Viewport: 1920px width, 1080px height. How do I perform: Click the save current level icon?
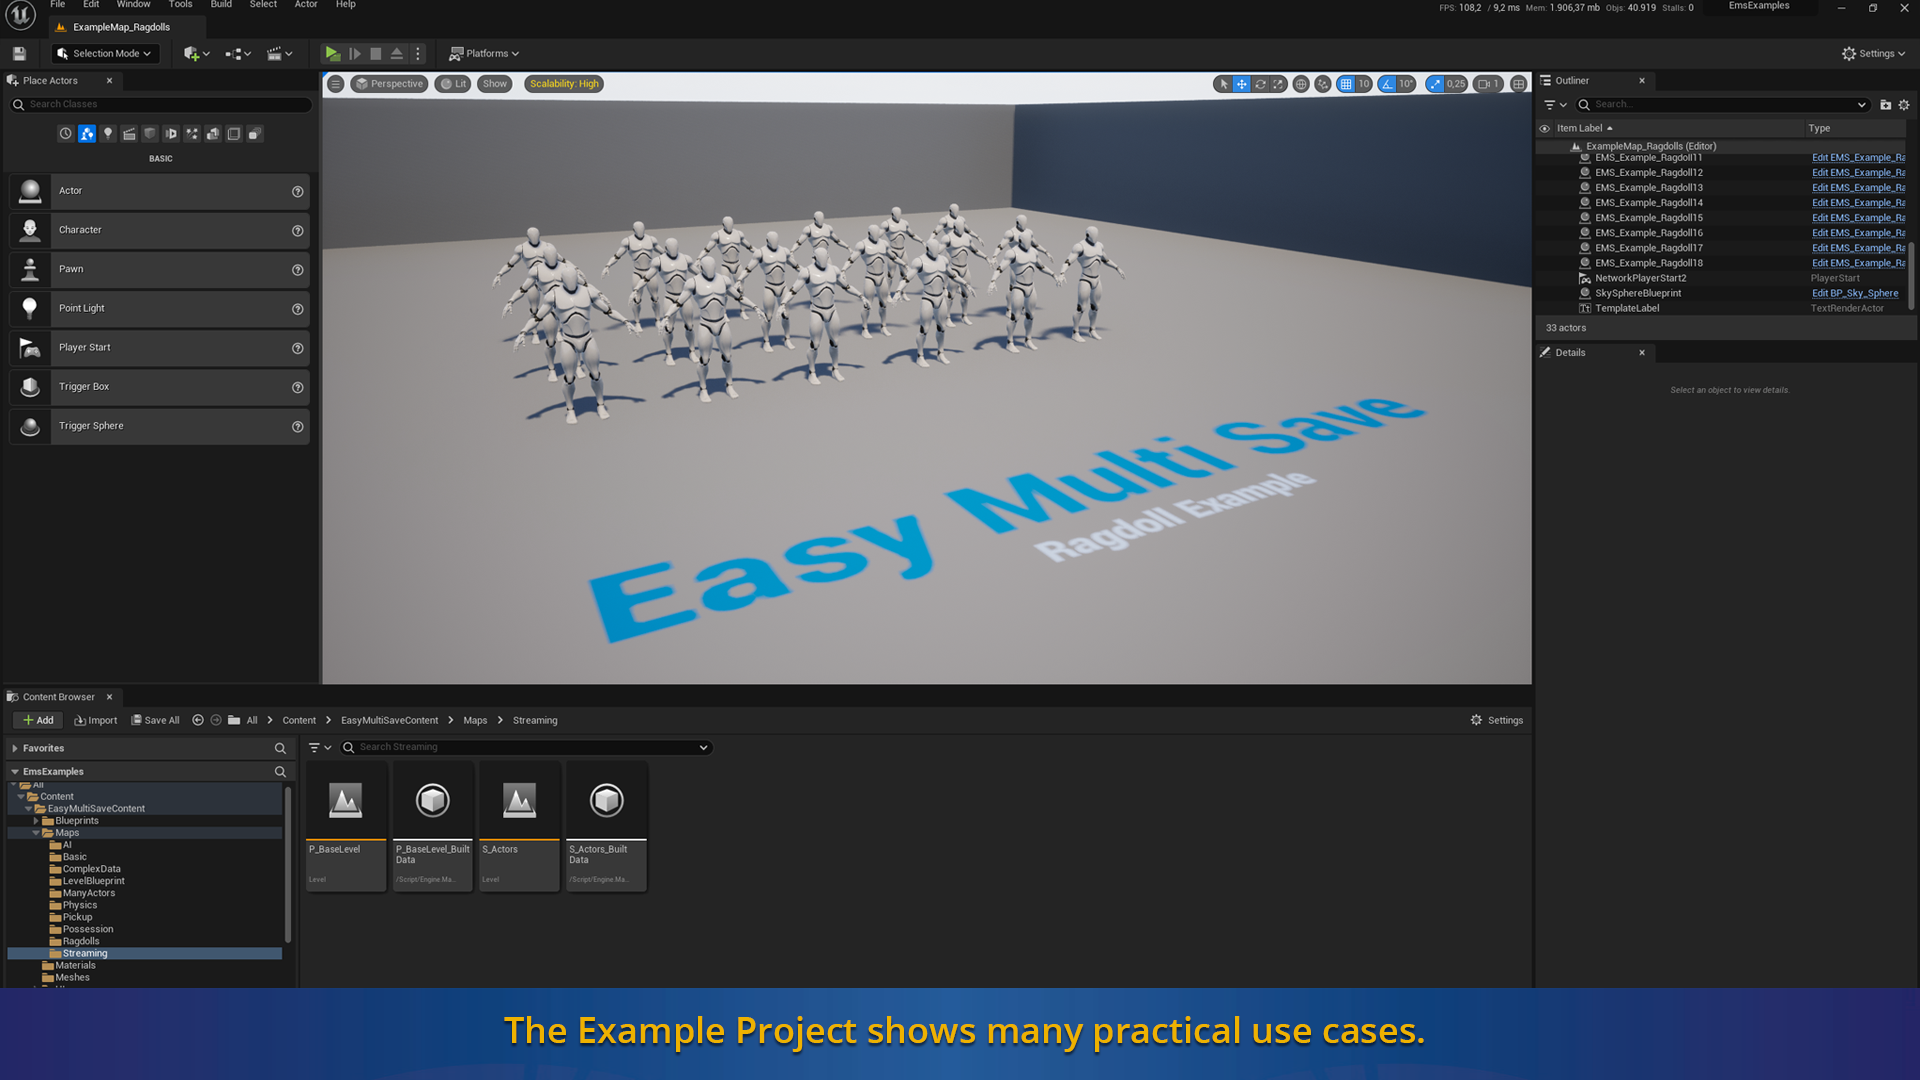point(19,54)
